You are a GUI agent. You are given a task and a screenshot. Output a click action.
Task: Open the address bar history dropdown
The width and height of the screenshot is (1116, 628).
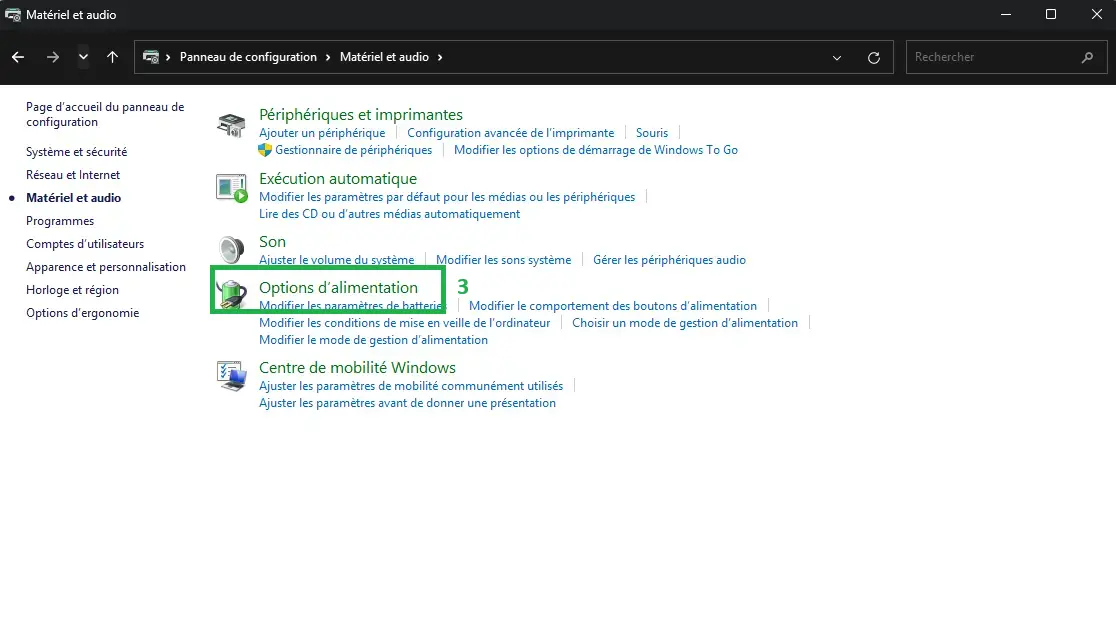point(837,58)
